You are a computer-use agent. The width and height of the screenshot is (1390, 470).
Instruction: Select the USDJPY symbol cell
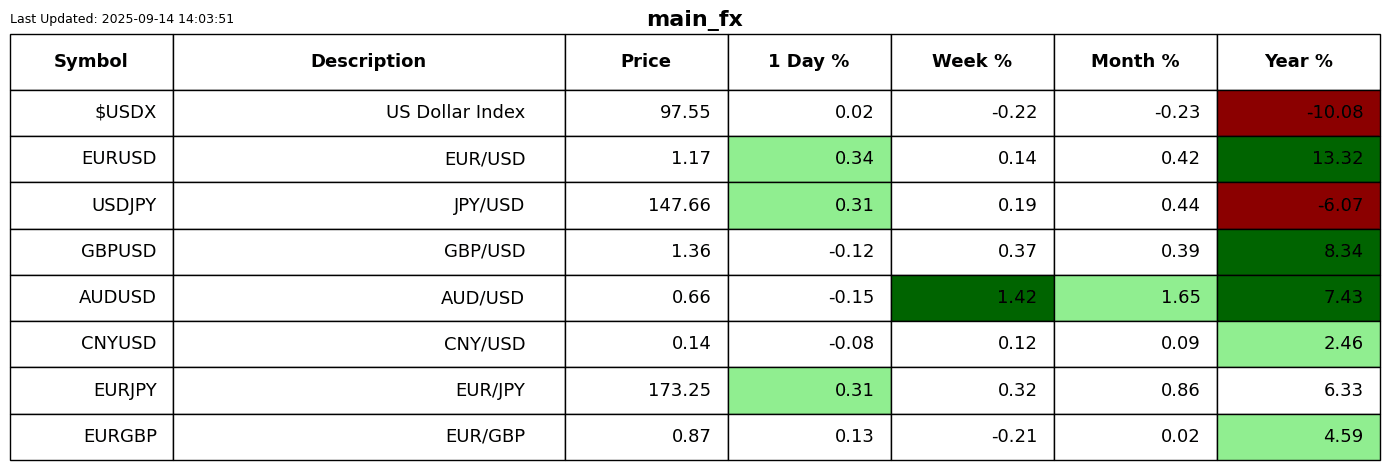click(91, 206)
